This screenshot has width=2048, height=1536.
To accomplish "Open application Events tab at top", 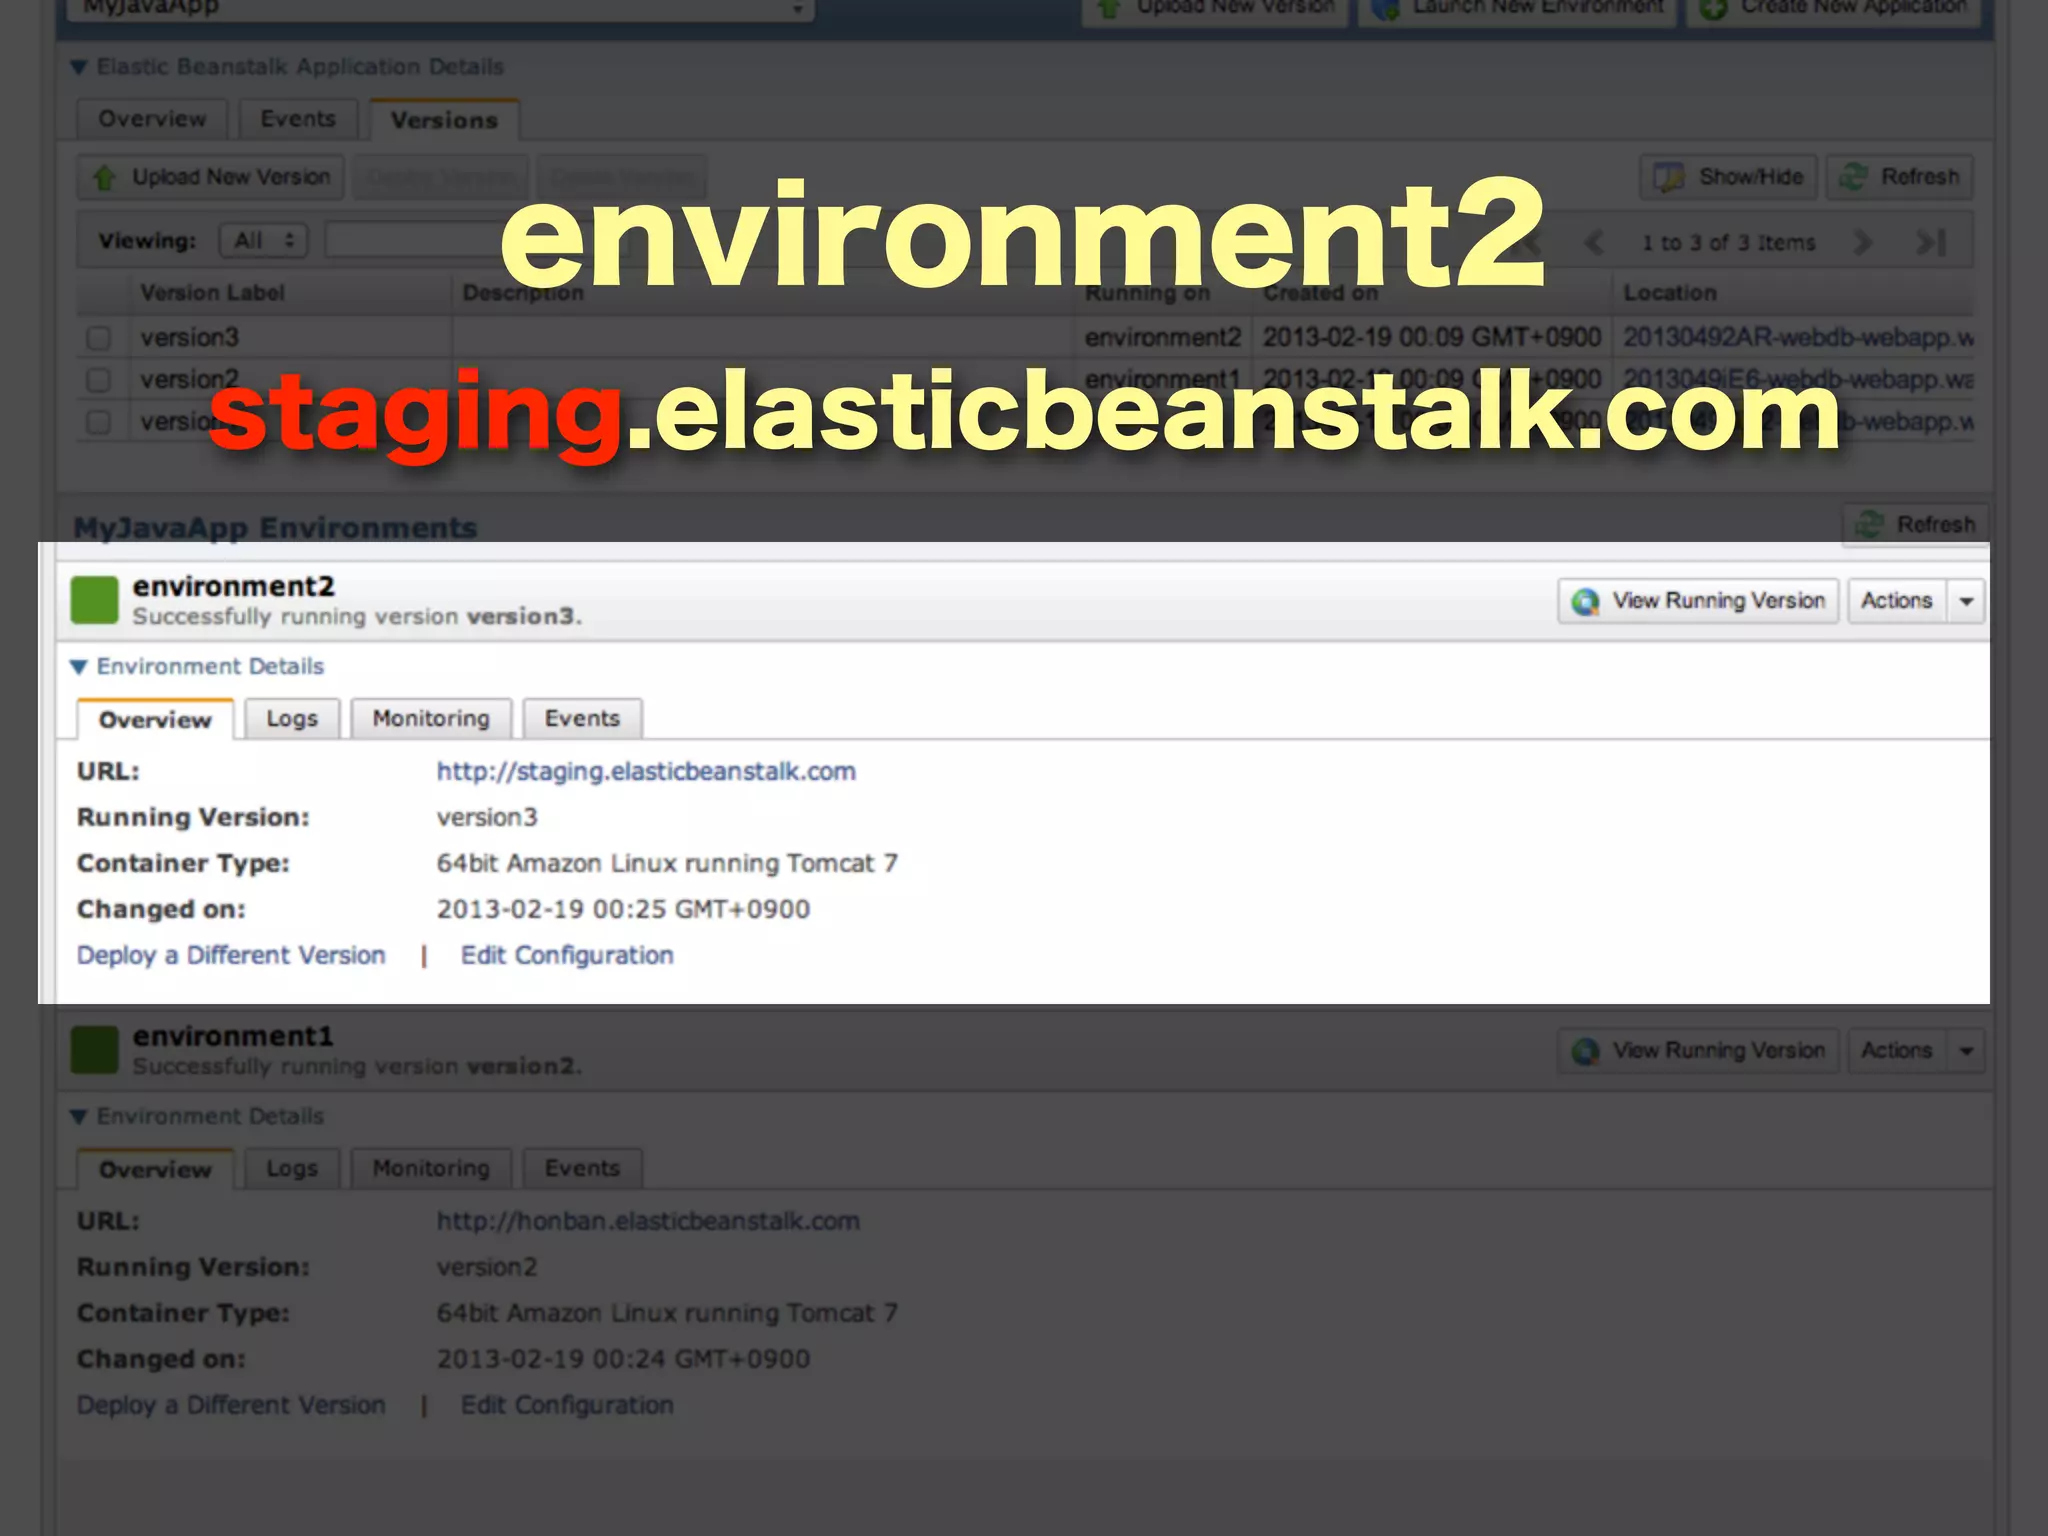I will pyautogui.click(x=298, y=119).
